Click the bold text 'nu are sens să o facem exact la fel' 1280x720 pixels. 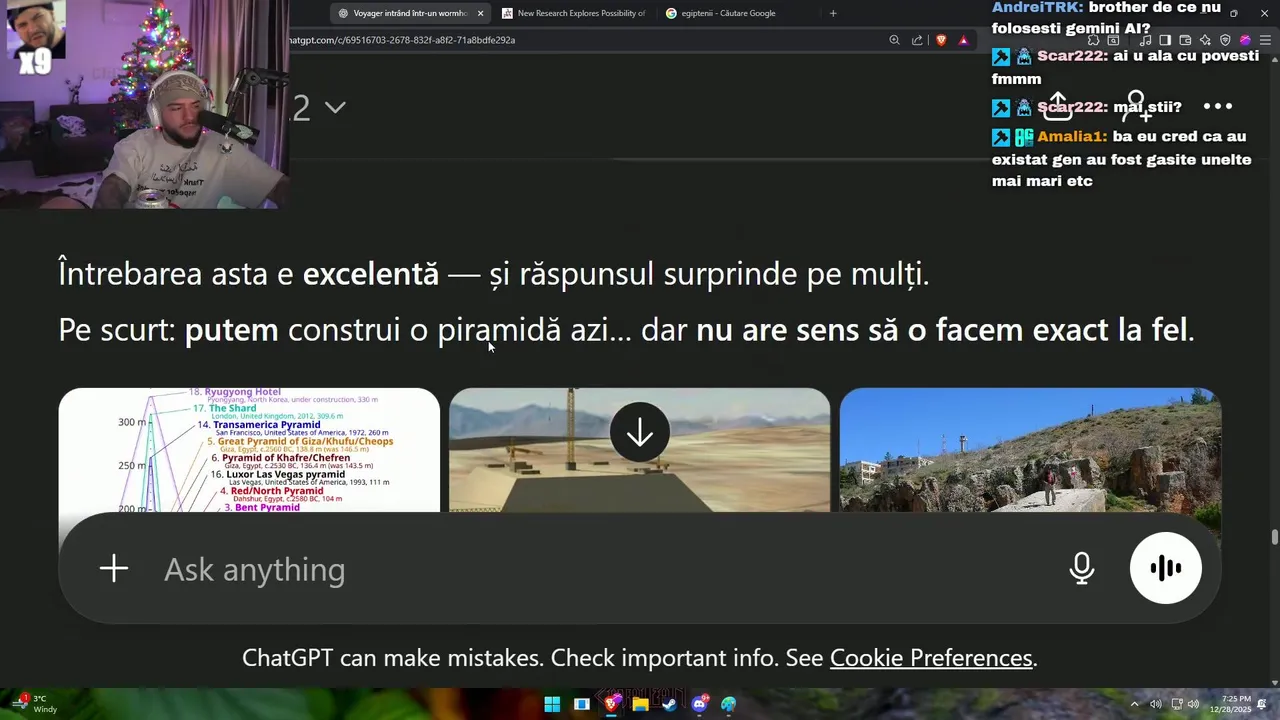point(941,330)
